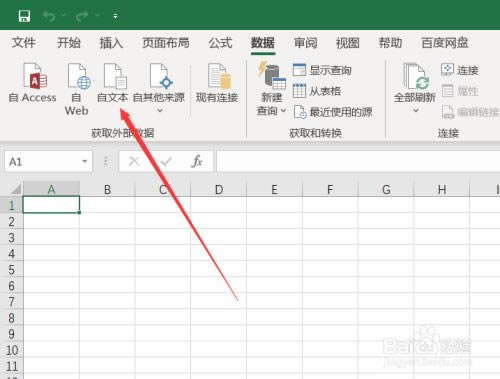Expand the 全部刷新 dropdown arrow

point(416,110)
